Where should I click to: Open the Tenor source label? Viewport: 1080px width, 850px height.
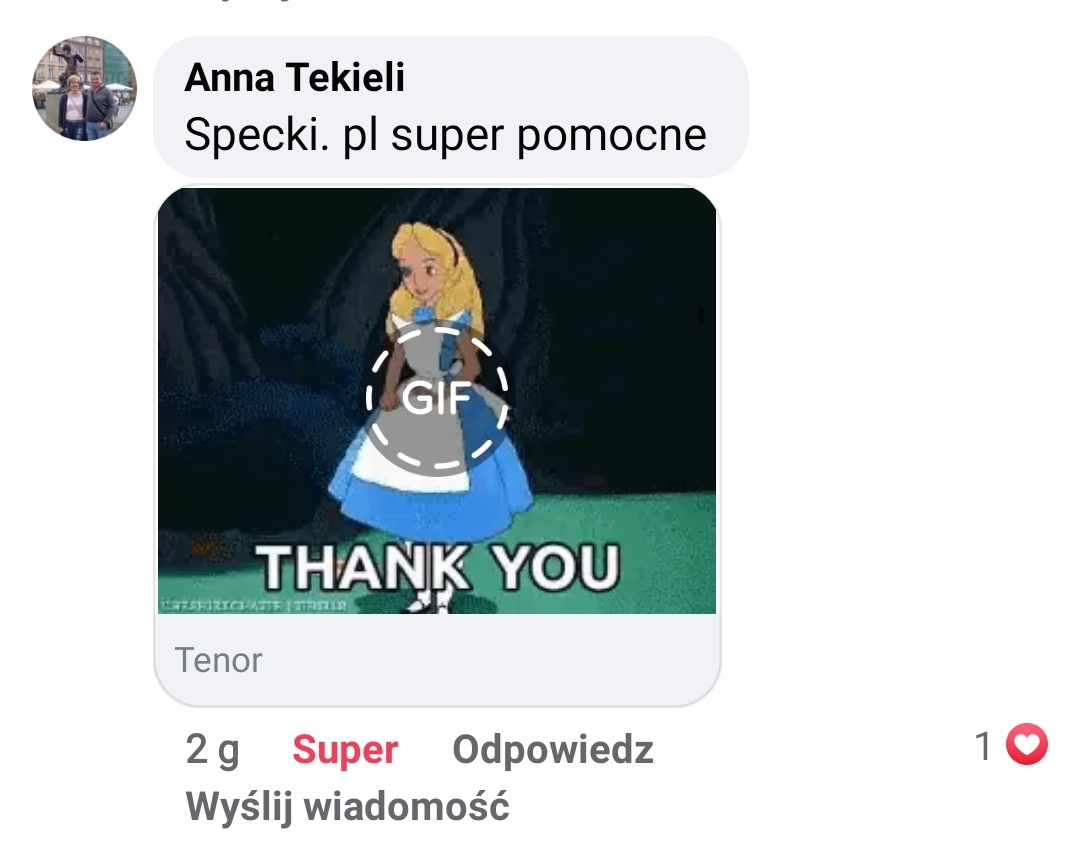point(218,660)
